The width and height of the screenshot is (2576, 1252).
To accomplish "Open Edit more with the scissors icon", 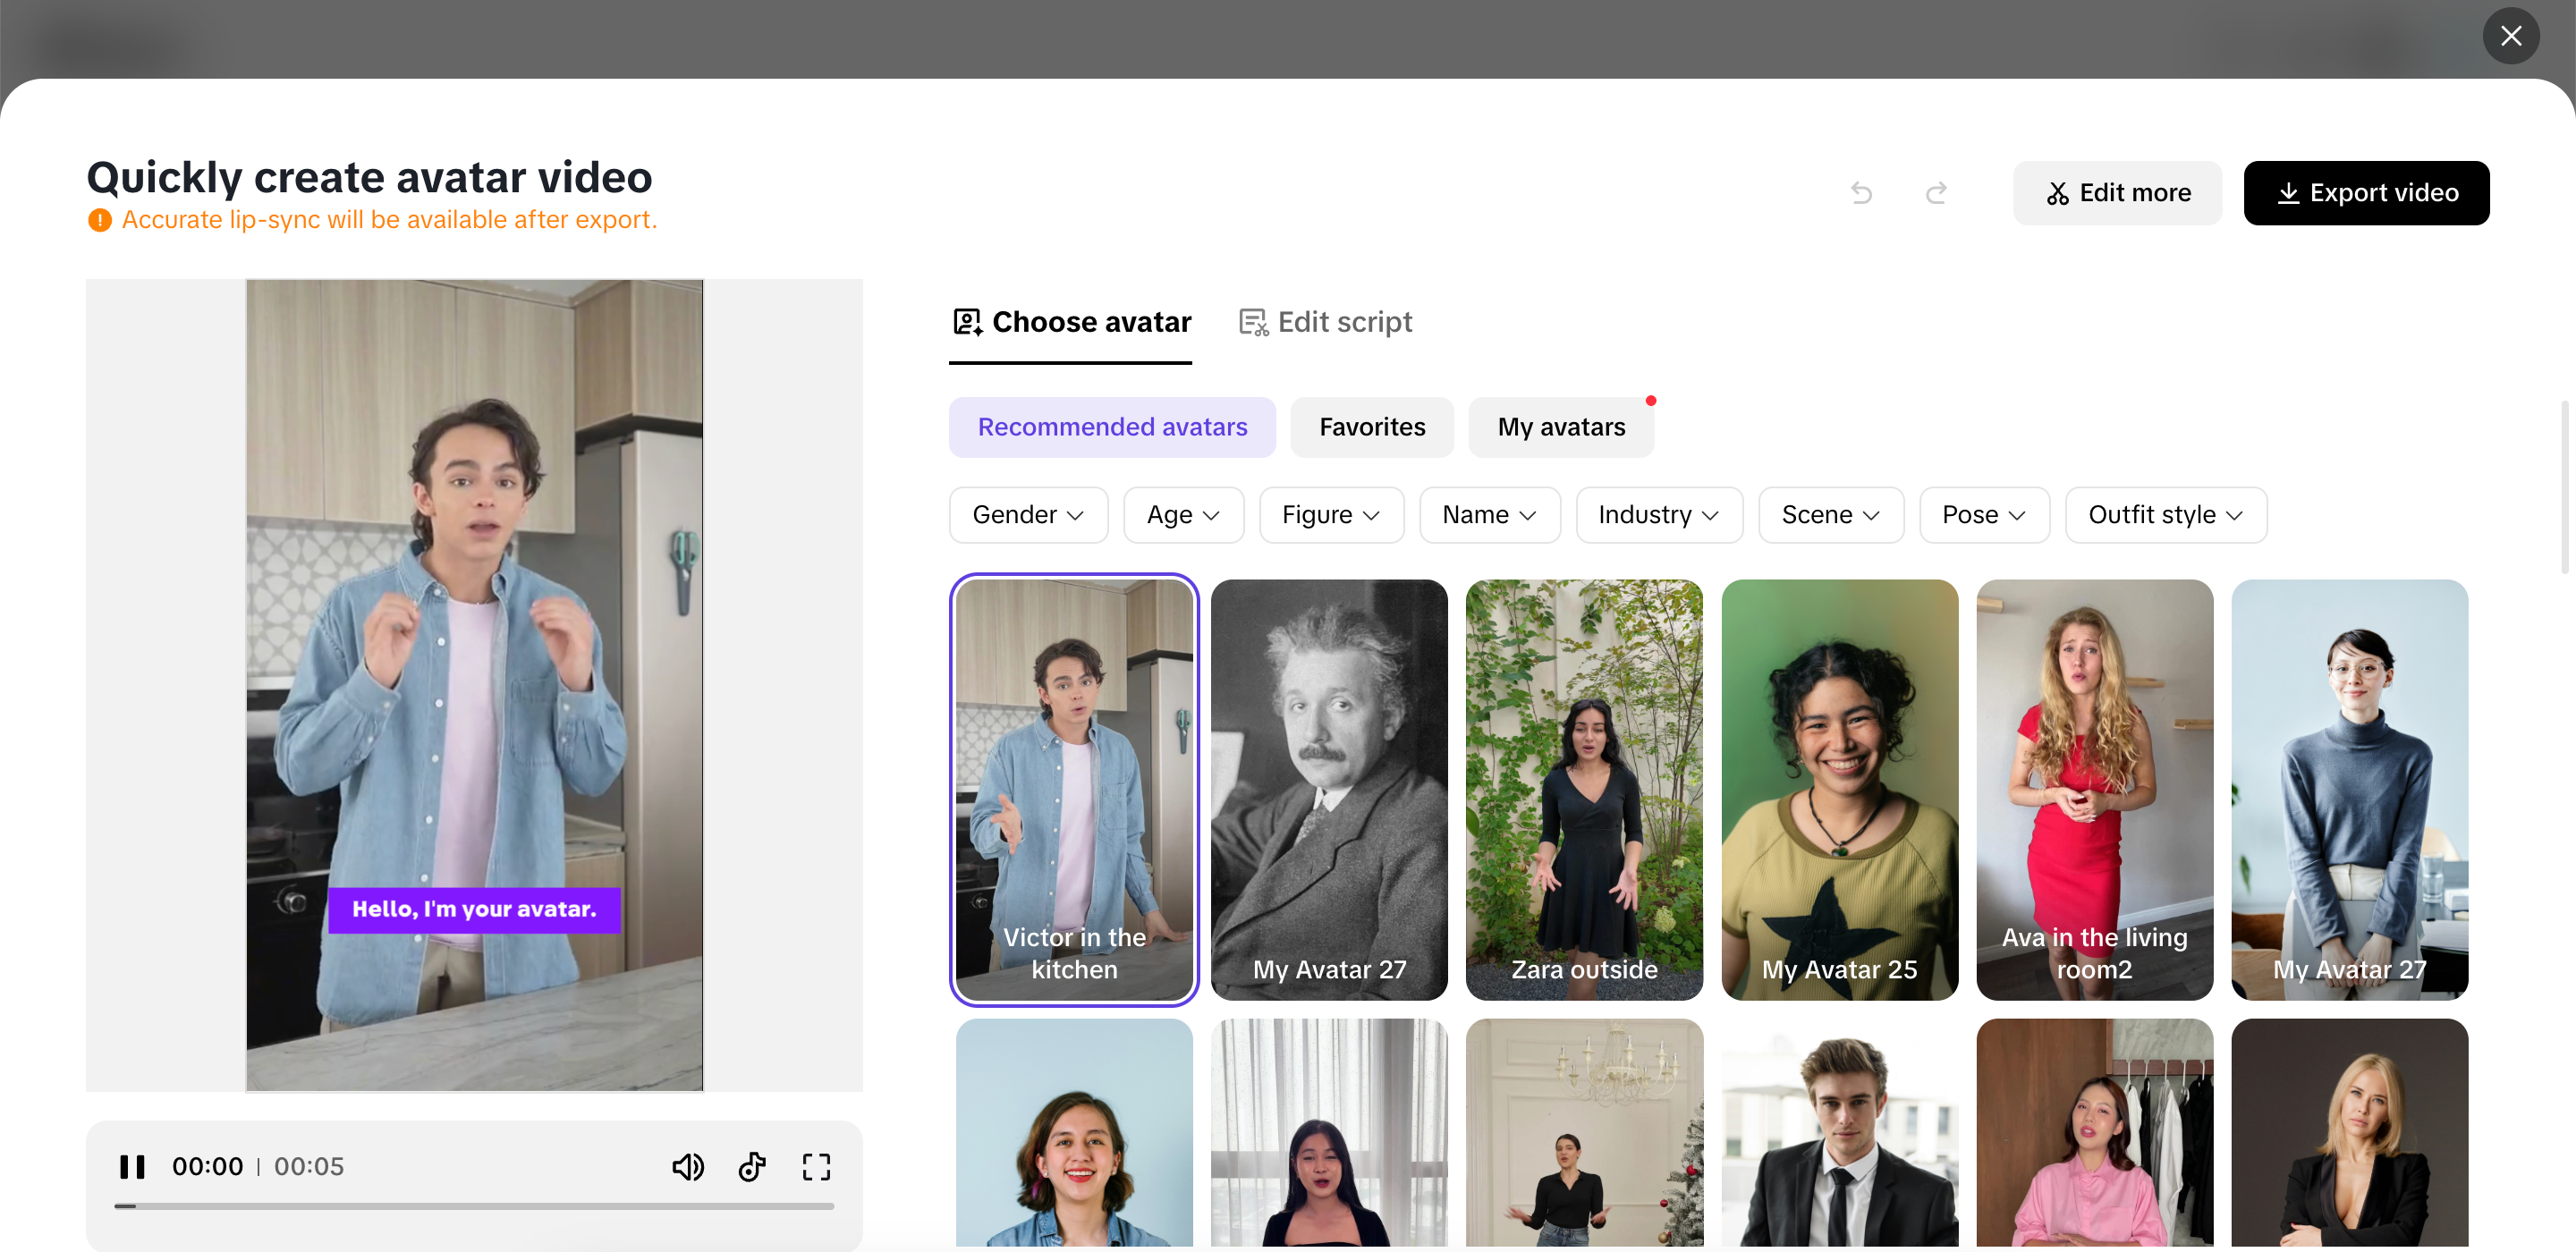I will [2060, 192].
